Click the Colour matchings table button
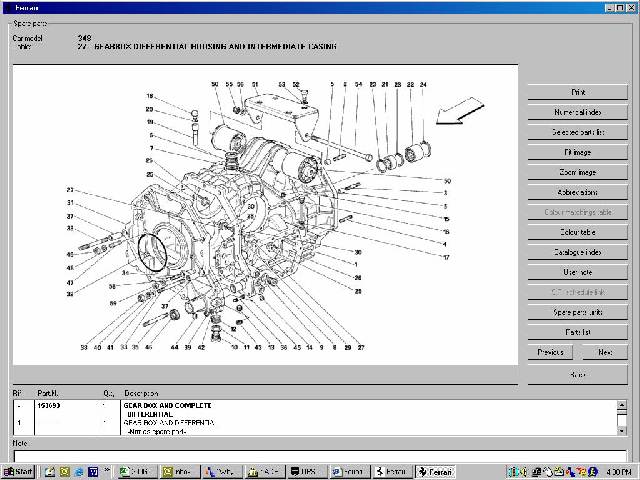This screenshot has height=480, width=640. click(578, 212)
